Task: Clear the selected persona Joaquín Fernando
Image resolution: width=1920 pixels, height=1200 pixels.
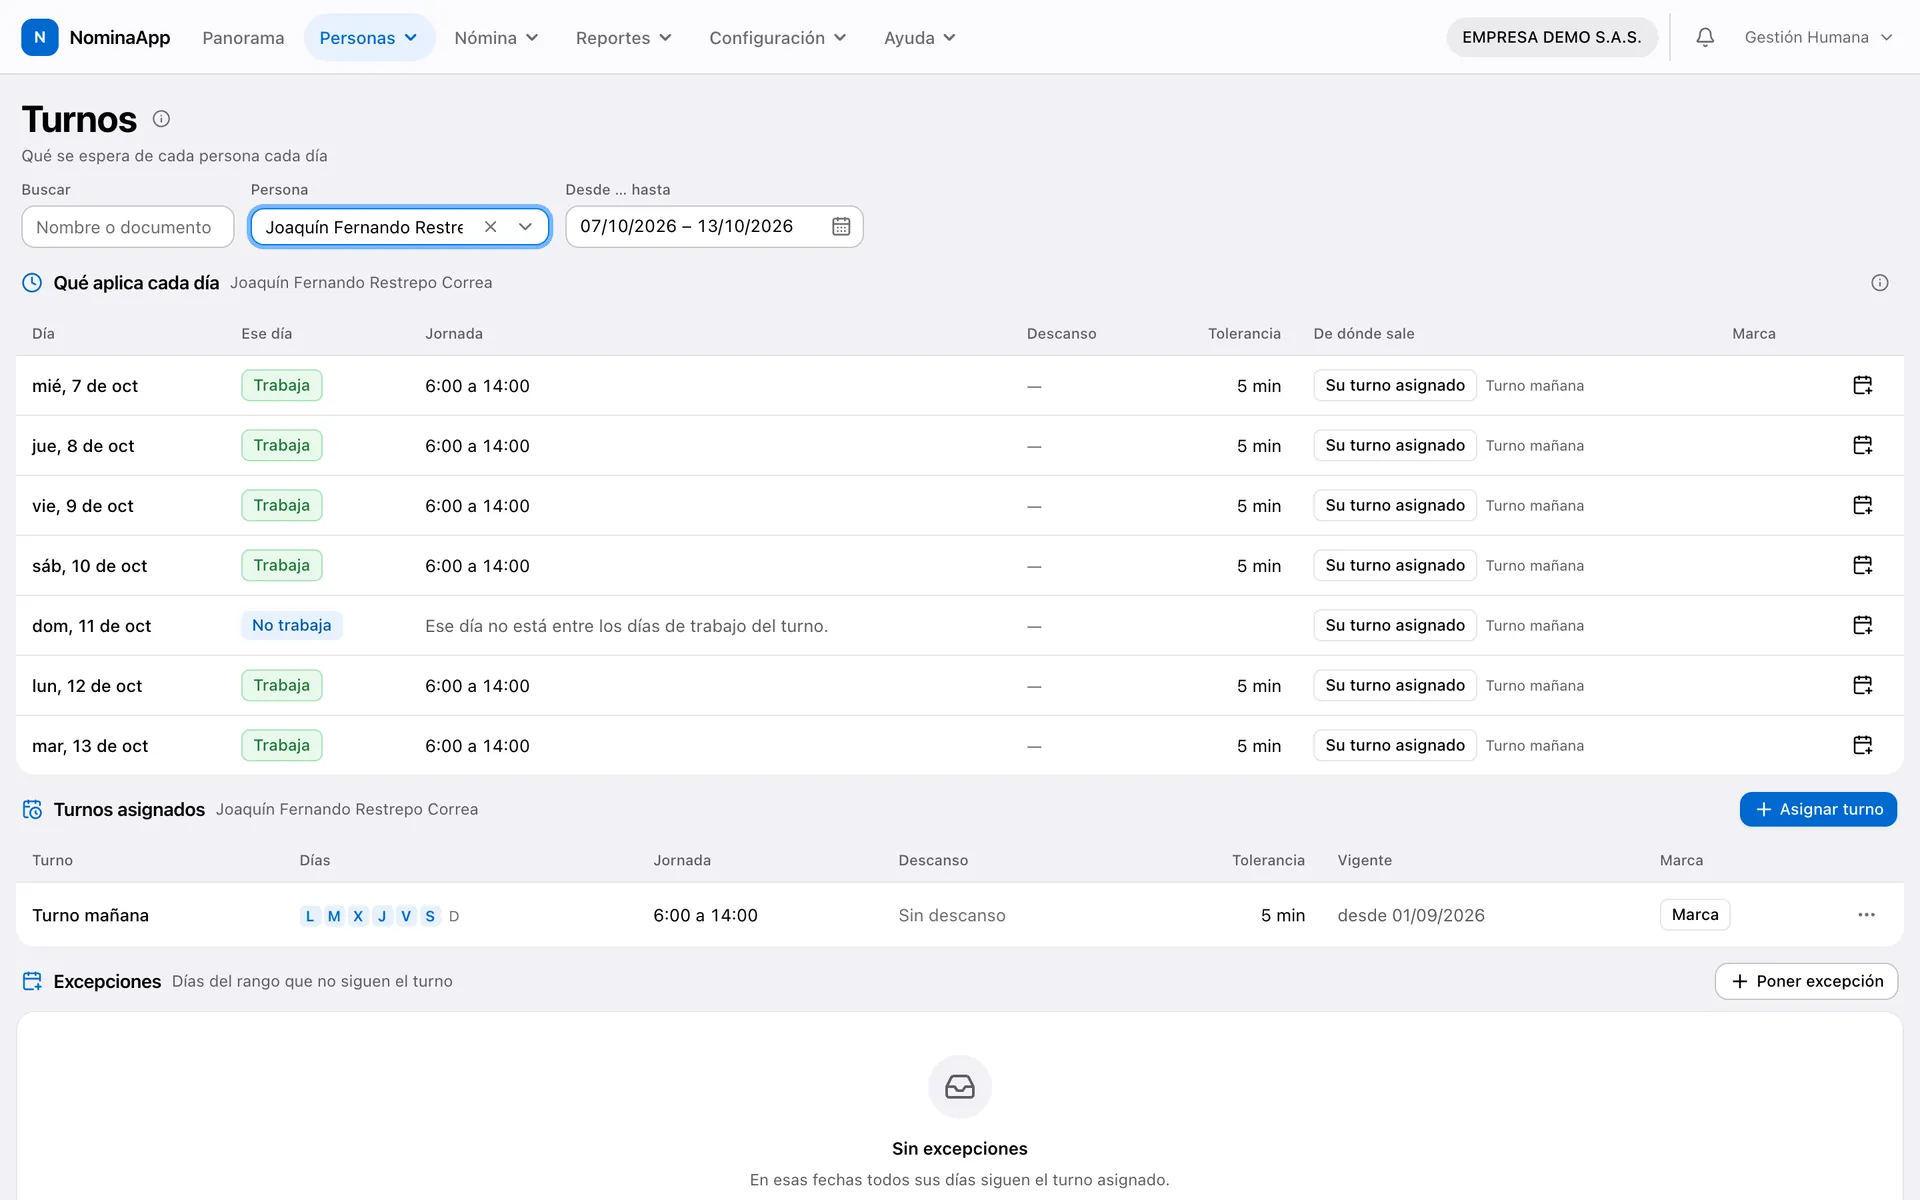Action: pos(490,227)
